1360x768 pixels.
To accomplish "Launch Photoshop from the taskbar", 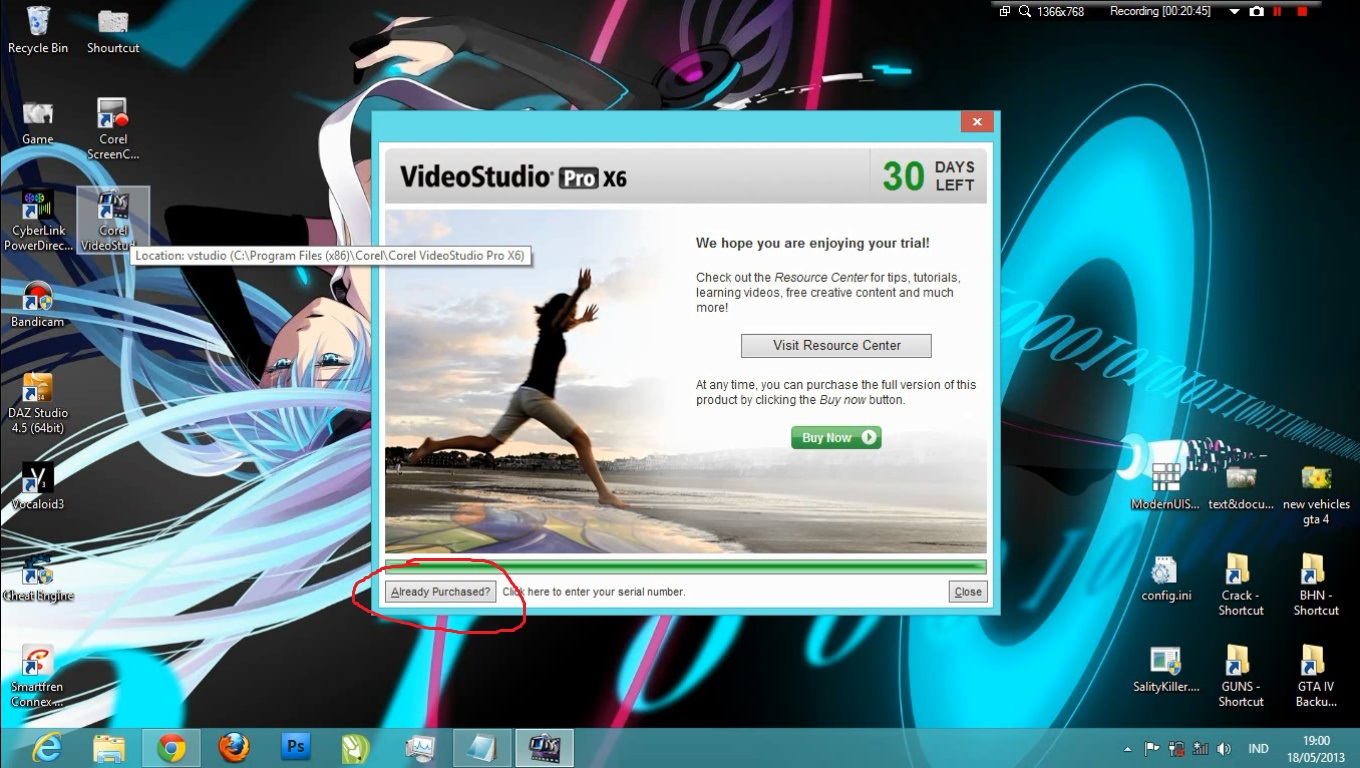I will click(295, 747).
